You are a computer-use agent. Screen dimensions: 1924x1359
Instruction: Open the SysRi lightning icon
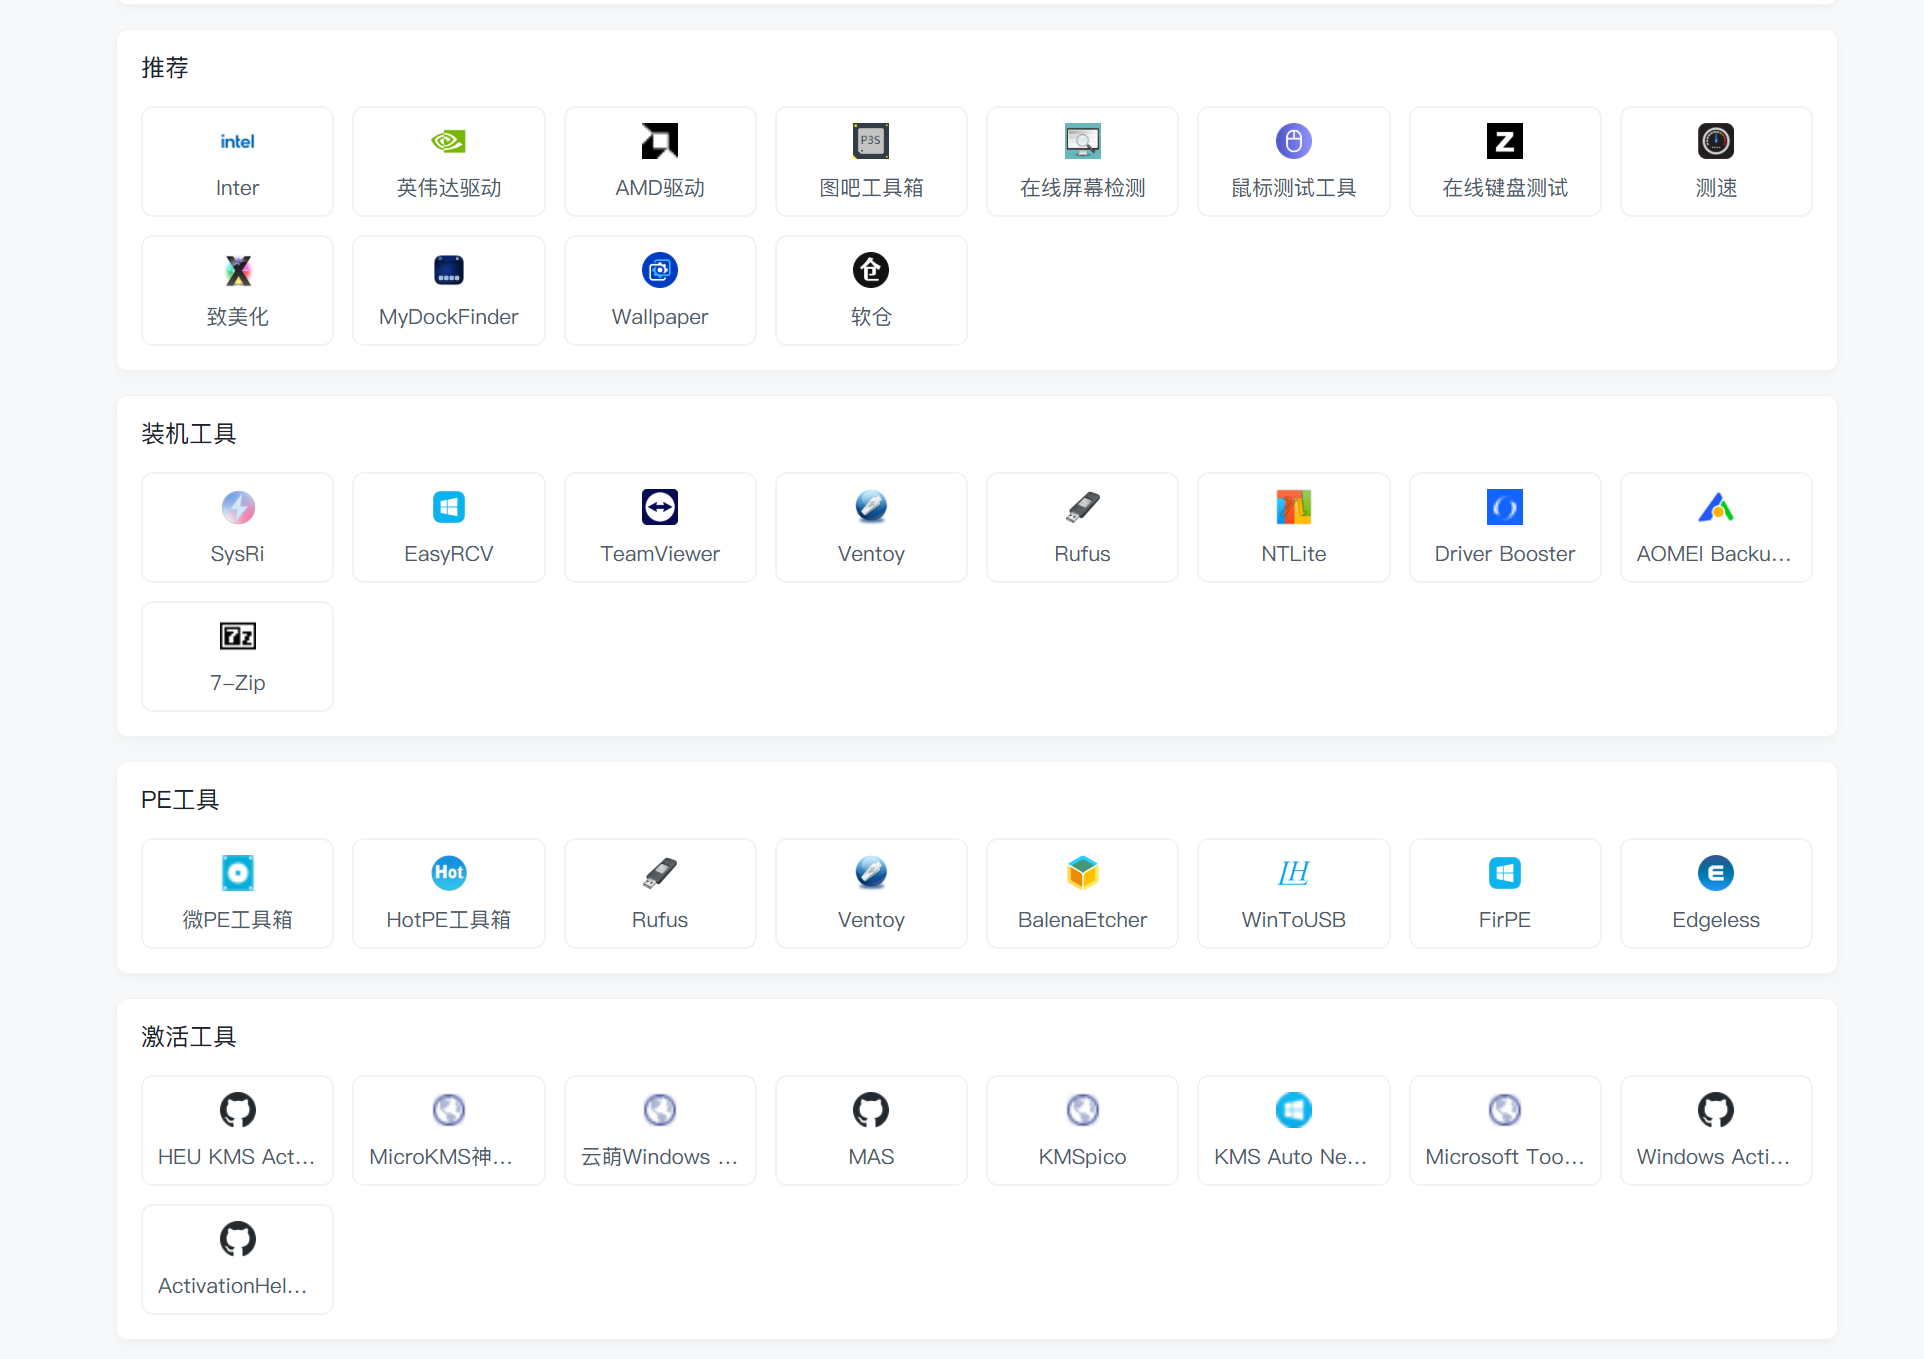click(237, 507)
